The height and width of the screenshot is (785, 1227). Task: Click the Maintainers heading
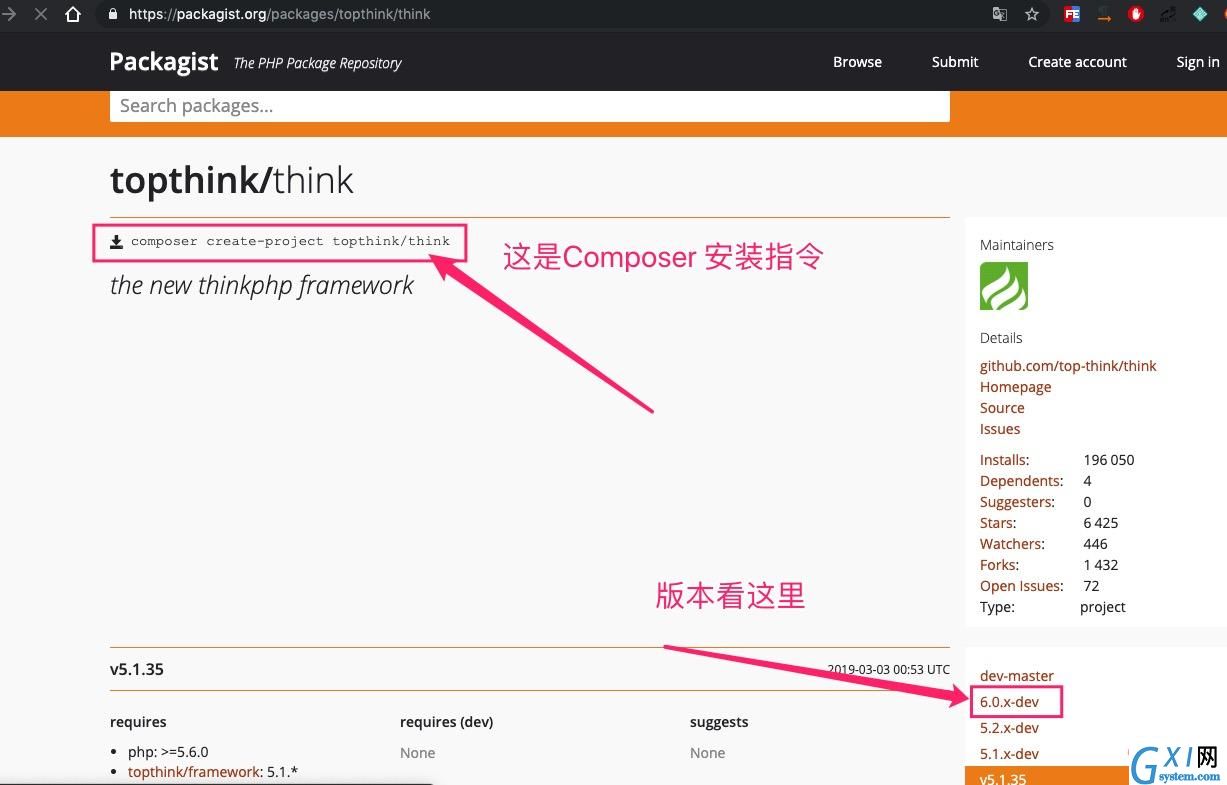tap(1017, 245)
